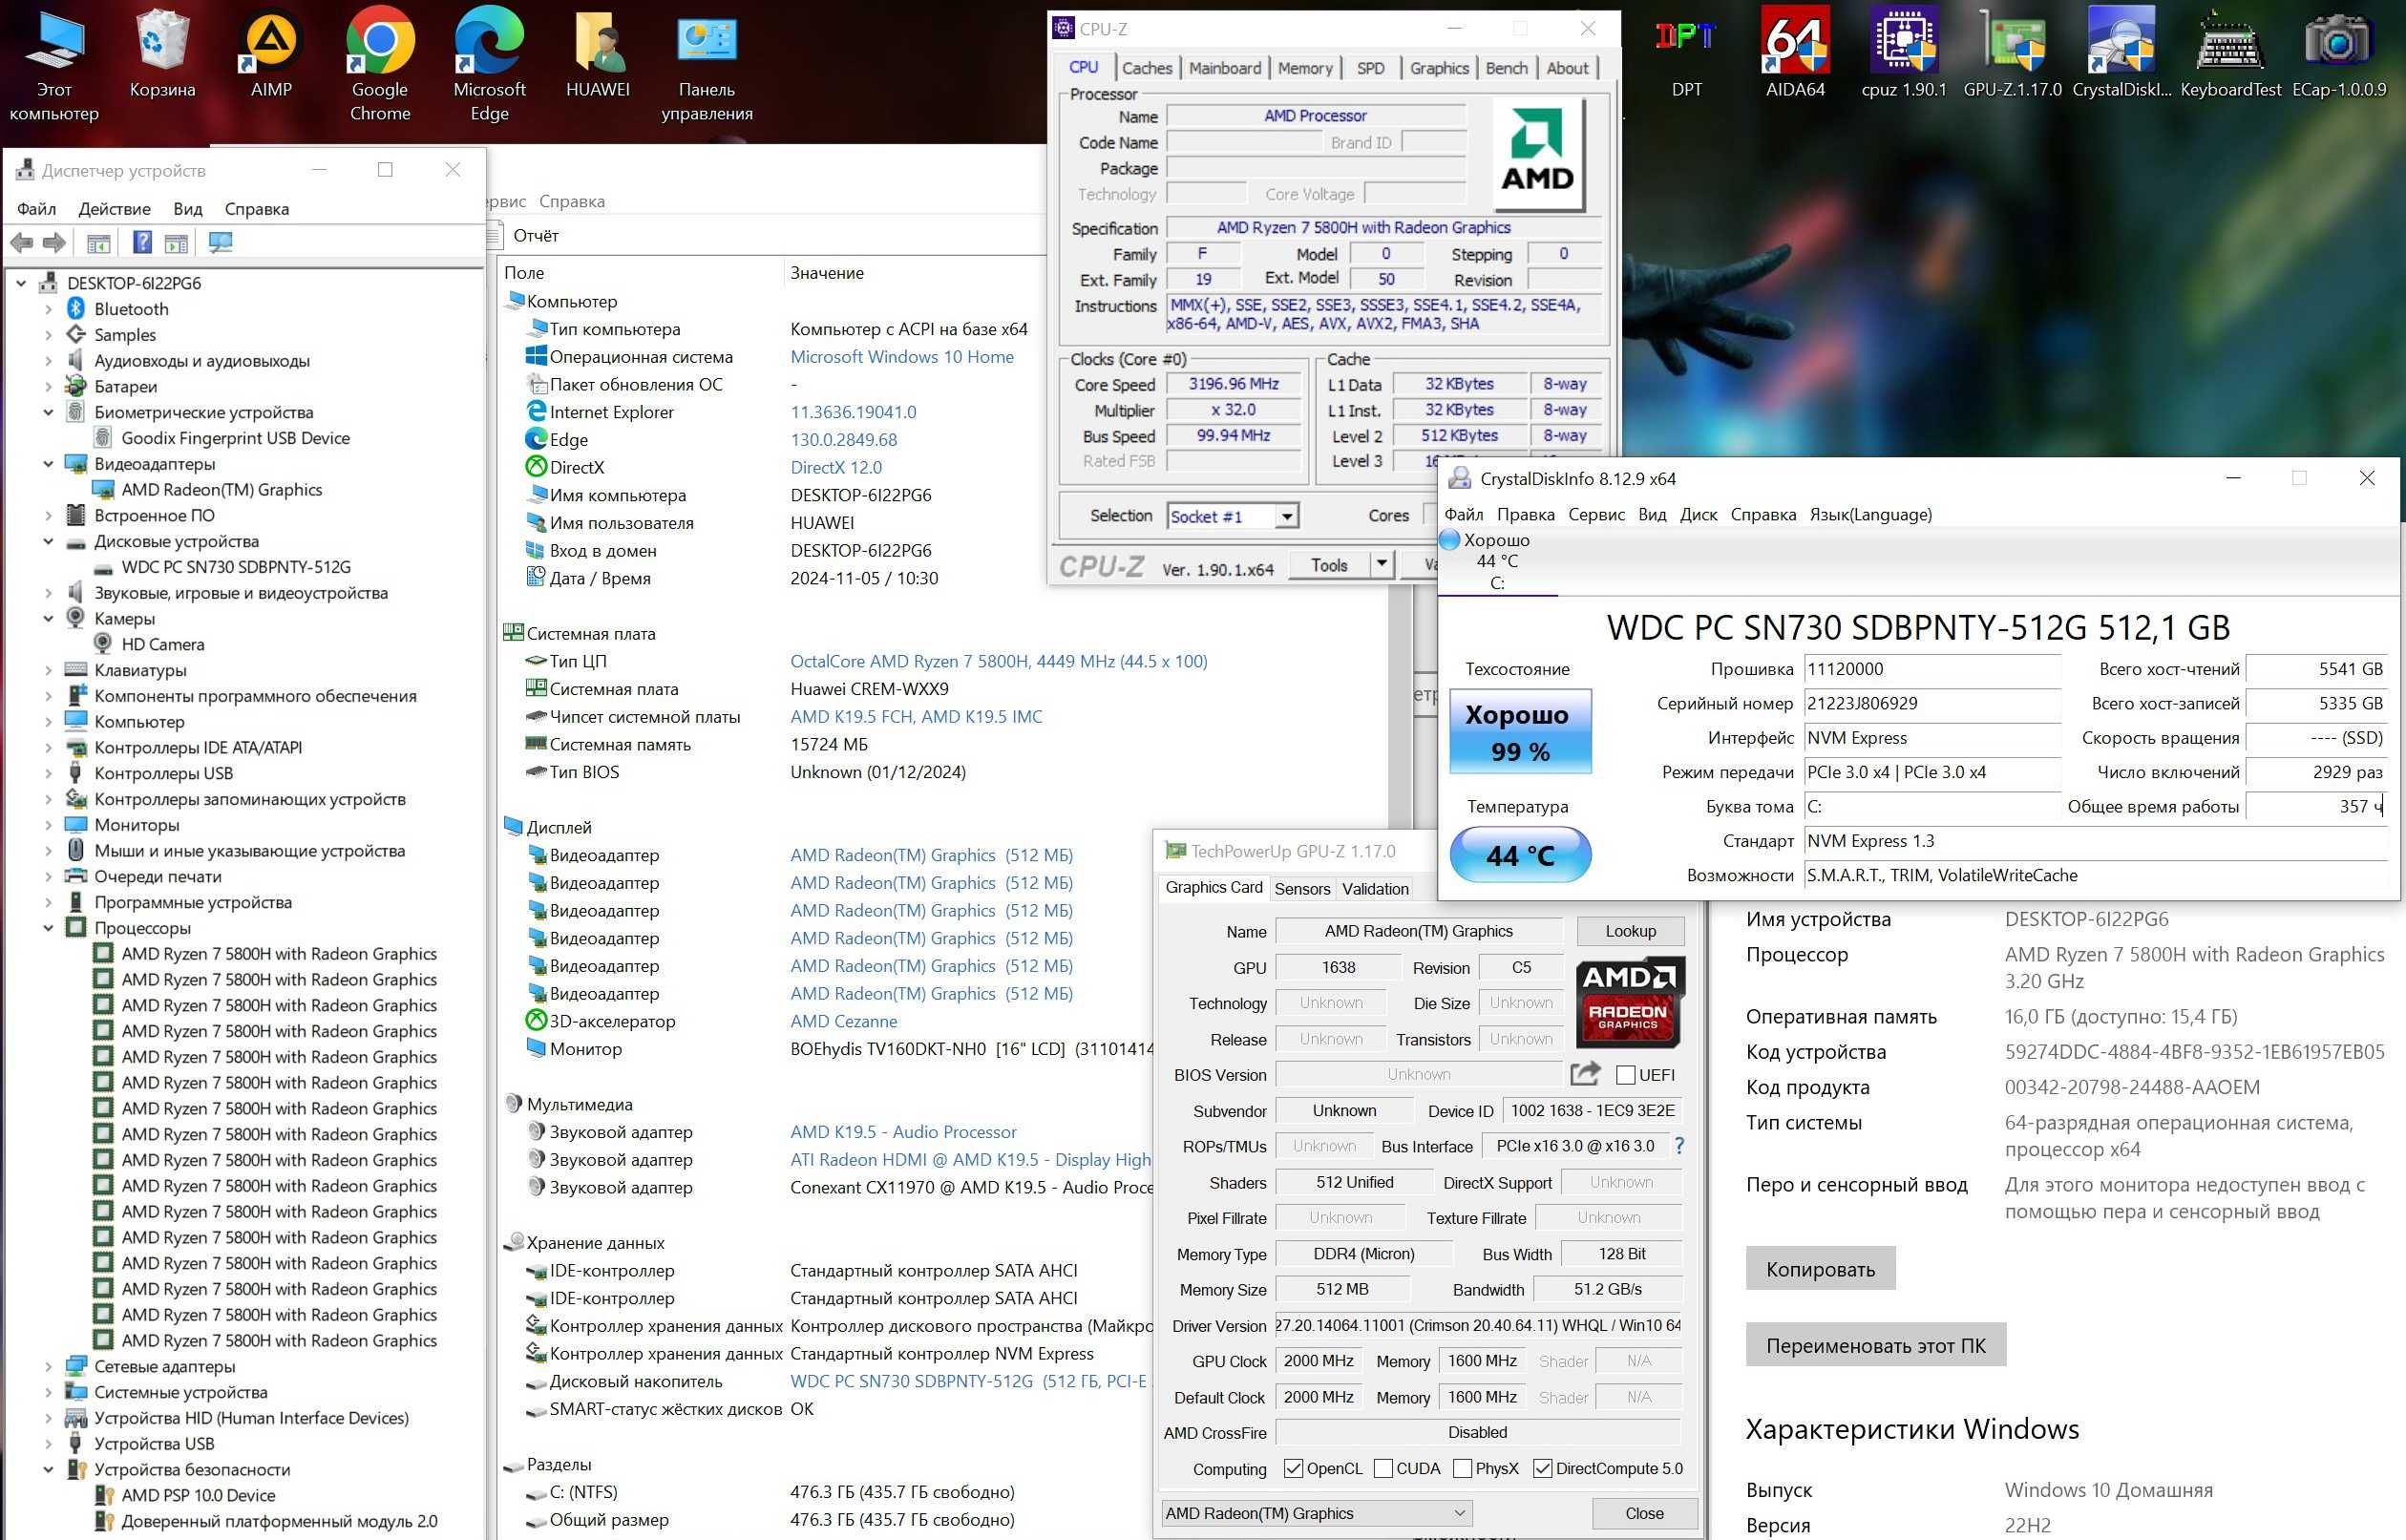The width and height of the screenshot is (2406, 1540).
Task: Click the Копировать button in system settings
Action: click(1820, 1268)
